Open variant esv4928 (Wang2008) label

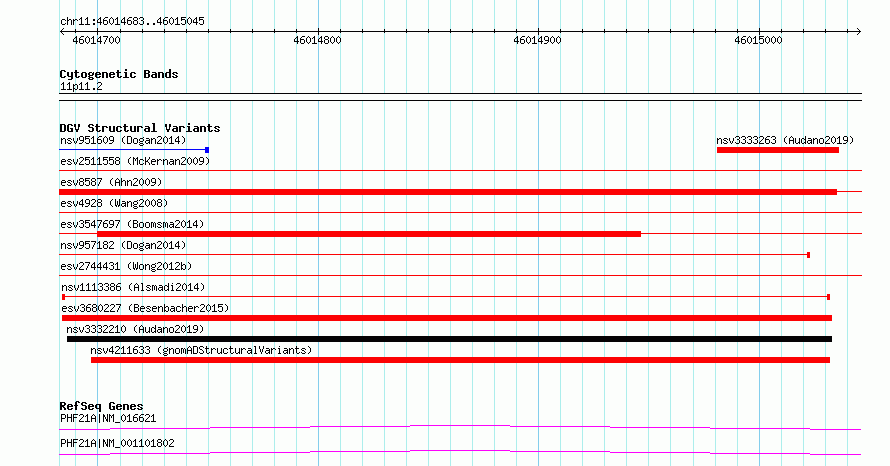click(x=114, y=203)
